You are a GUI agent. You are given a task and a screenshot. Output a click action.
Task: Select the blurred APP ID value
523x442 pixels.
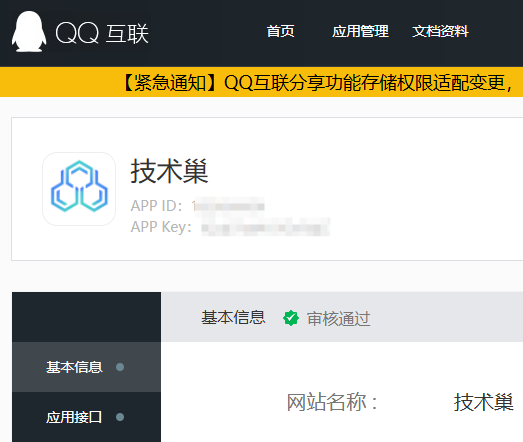click(228, 205)
